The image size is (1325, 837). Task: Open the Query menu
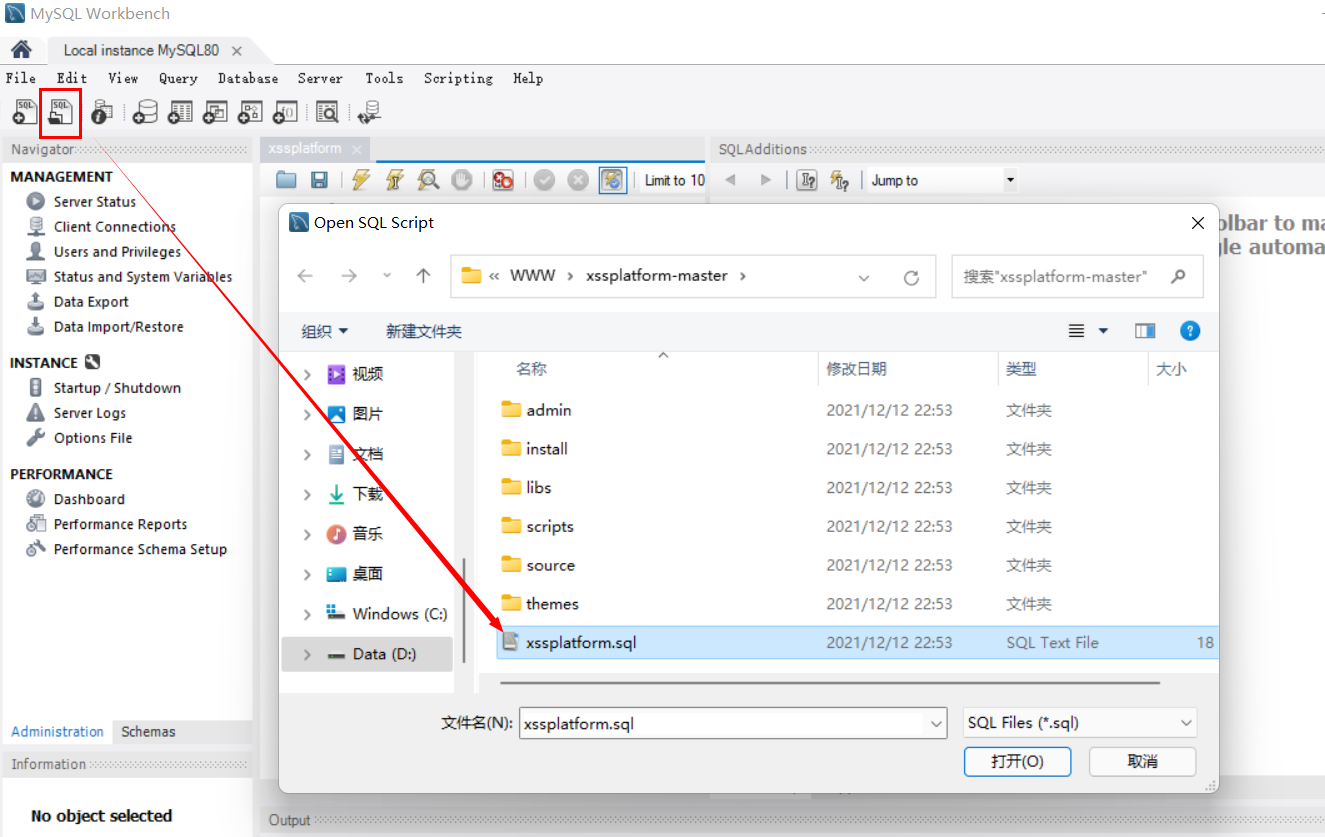178,78
